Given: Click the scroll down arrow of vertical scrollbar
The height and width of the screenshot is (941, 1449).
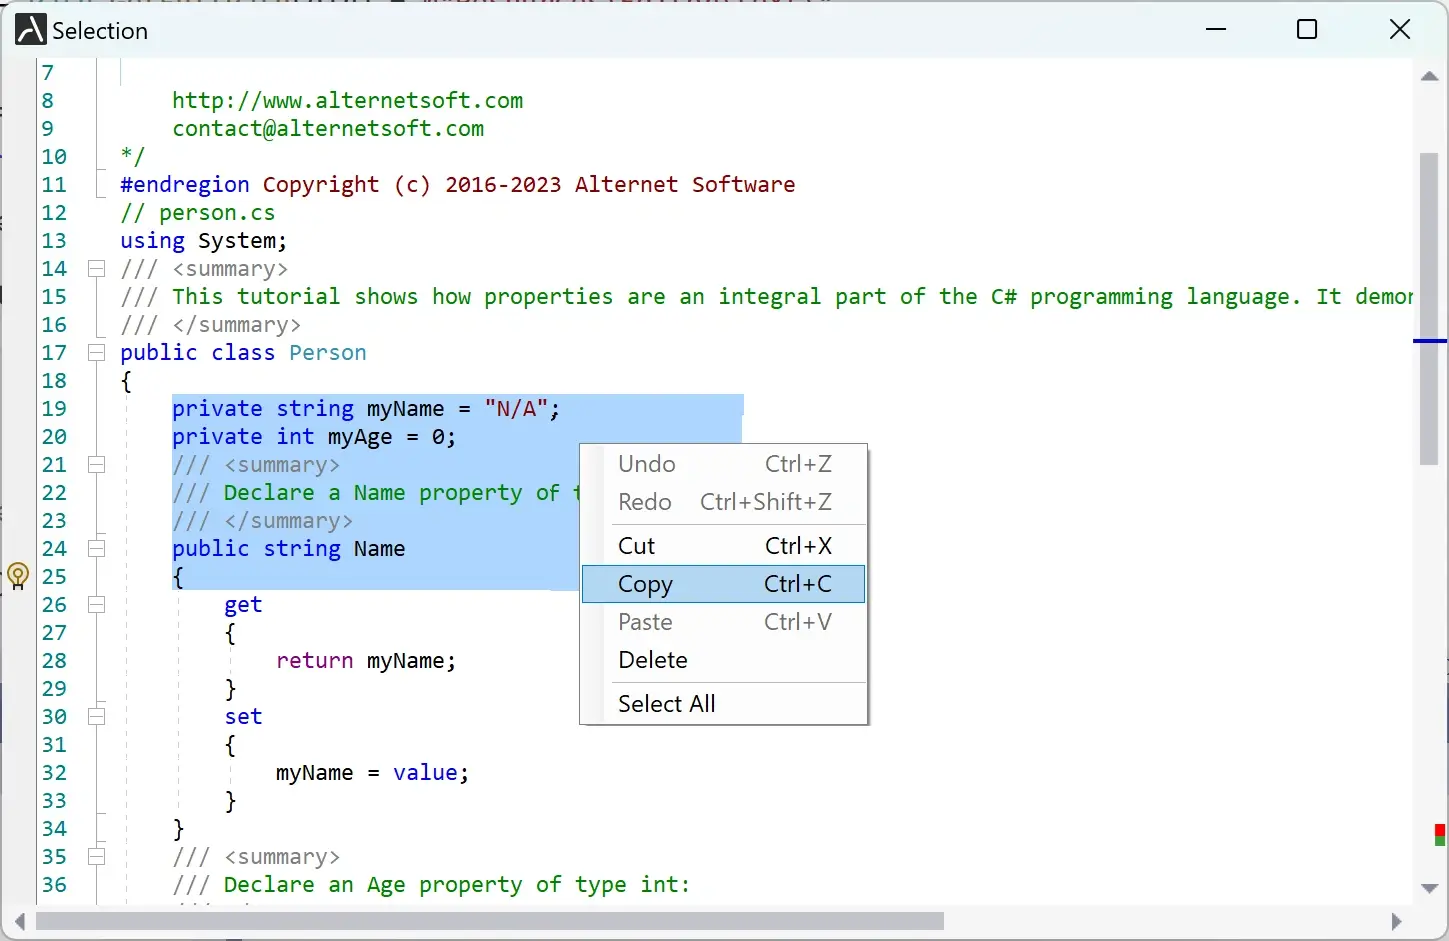Looking at the screenshot, I should pyautogui.click(x=1429, y=888).
